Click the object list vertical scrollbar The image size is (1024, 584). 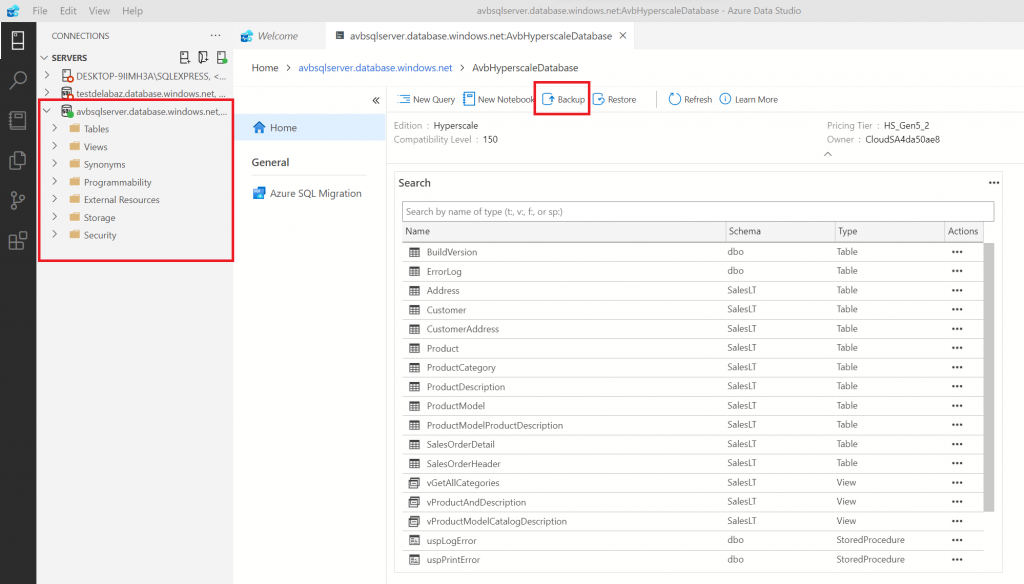tap(989, 377)
